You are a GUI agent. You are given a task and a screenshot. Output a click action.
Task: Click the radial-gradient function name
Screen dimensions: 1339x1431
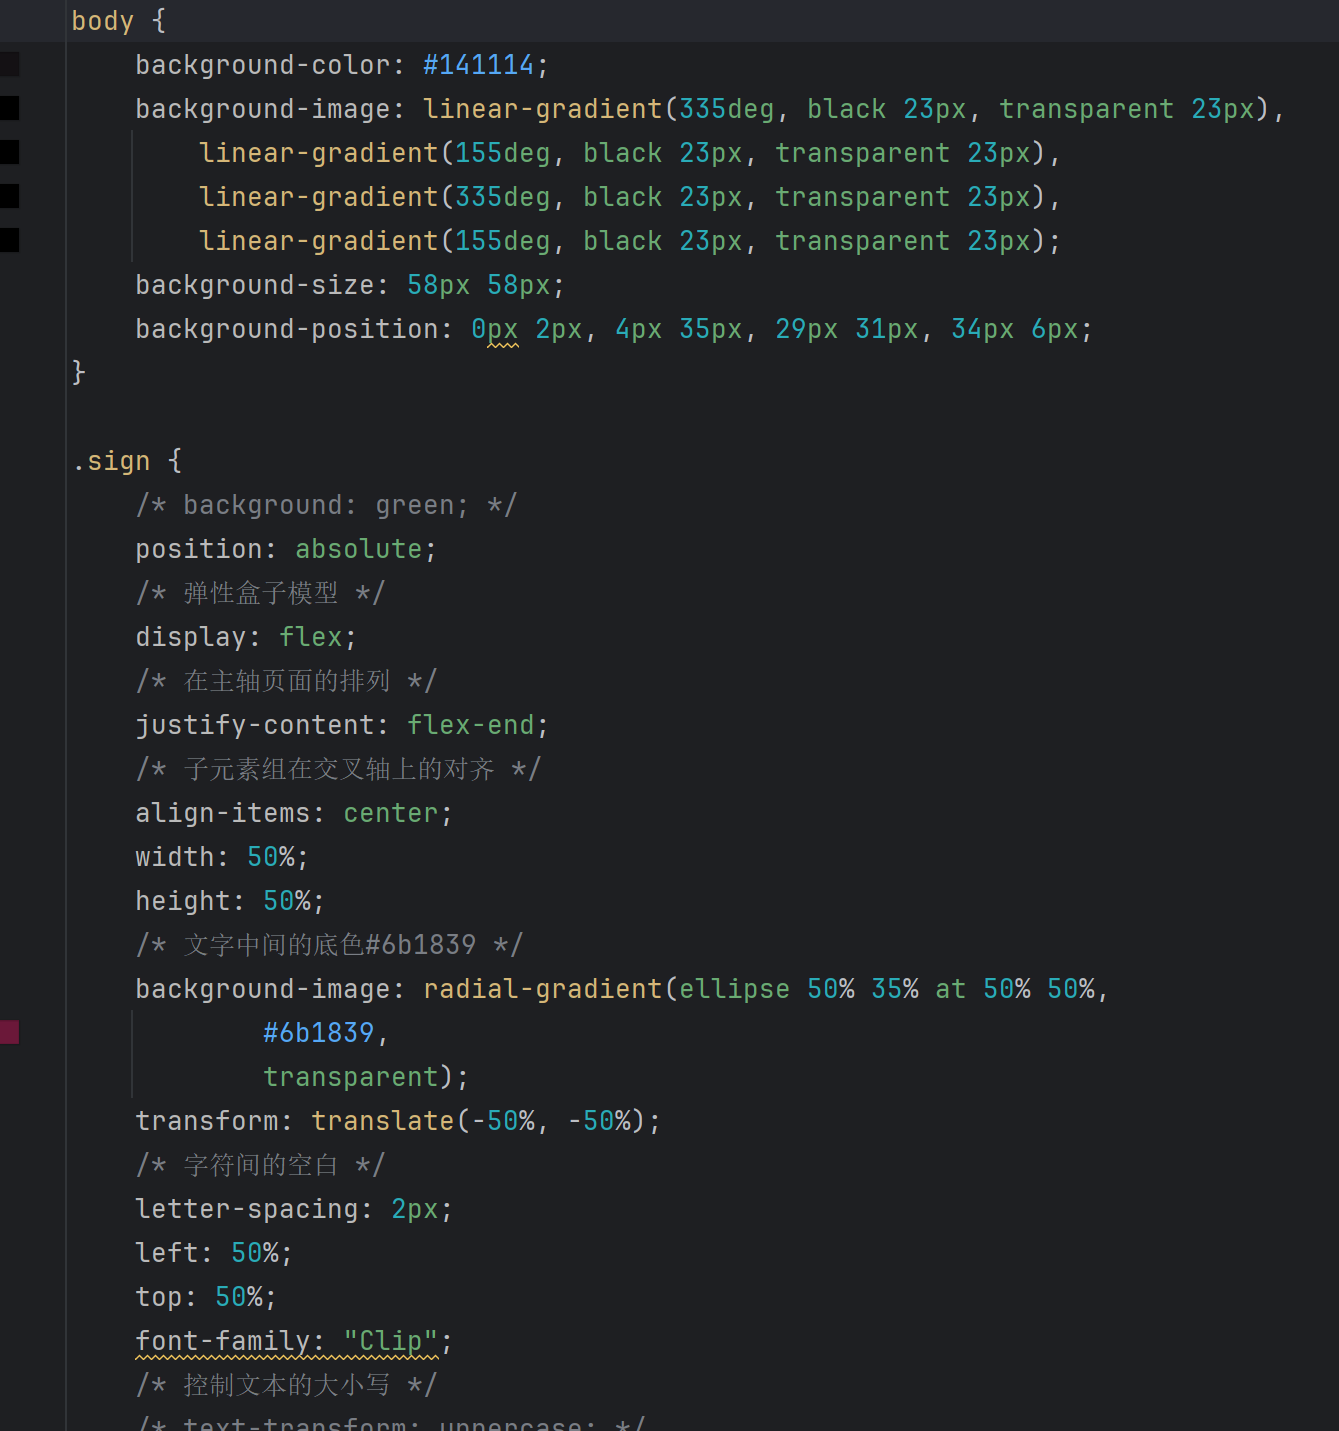543,989
